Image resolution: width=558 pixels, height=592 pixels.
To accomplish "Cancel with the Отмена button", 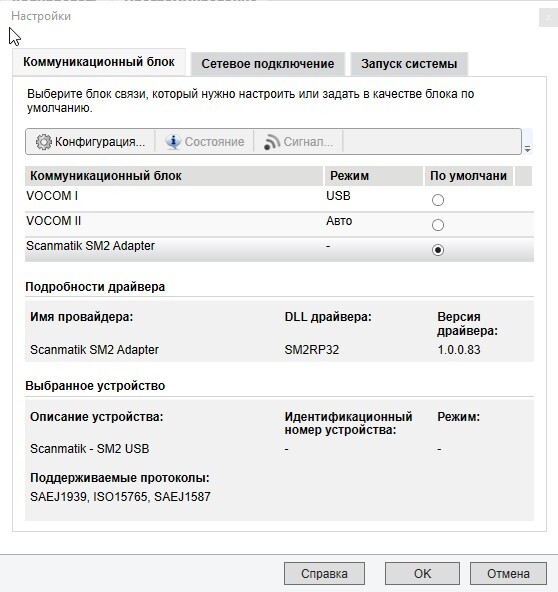I will click(508, 574).
